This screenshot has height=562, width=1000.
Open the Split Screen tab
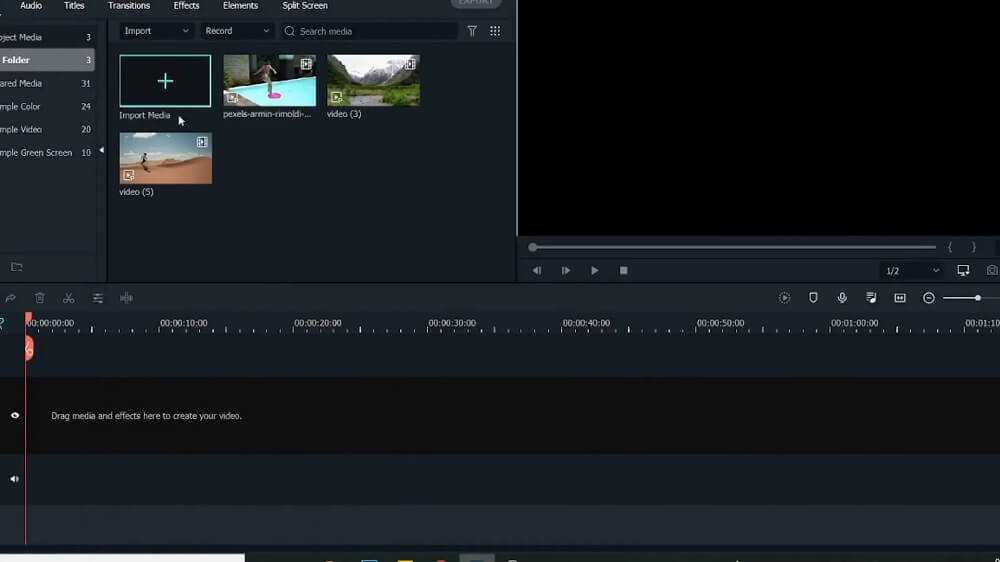click(x=305, y=6)
